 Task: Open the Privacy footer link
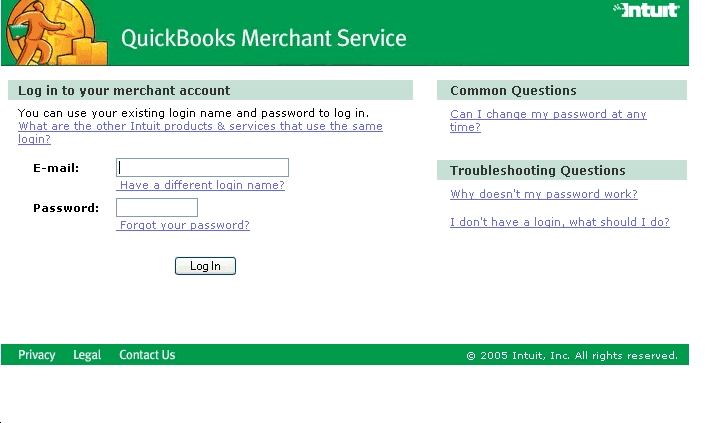37,355
